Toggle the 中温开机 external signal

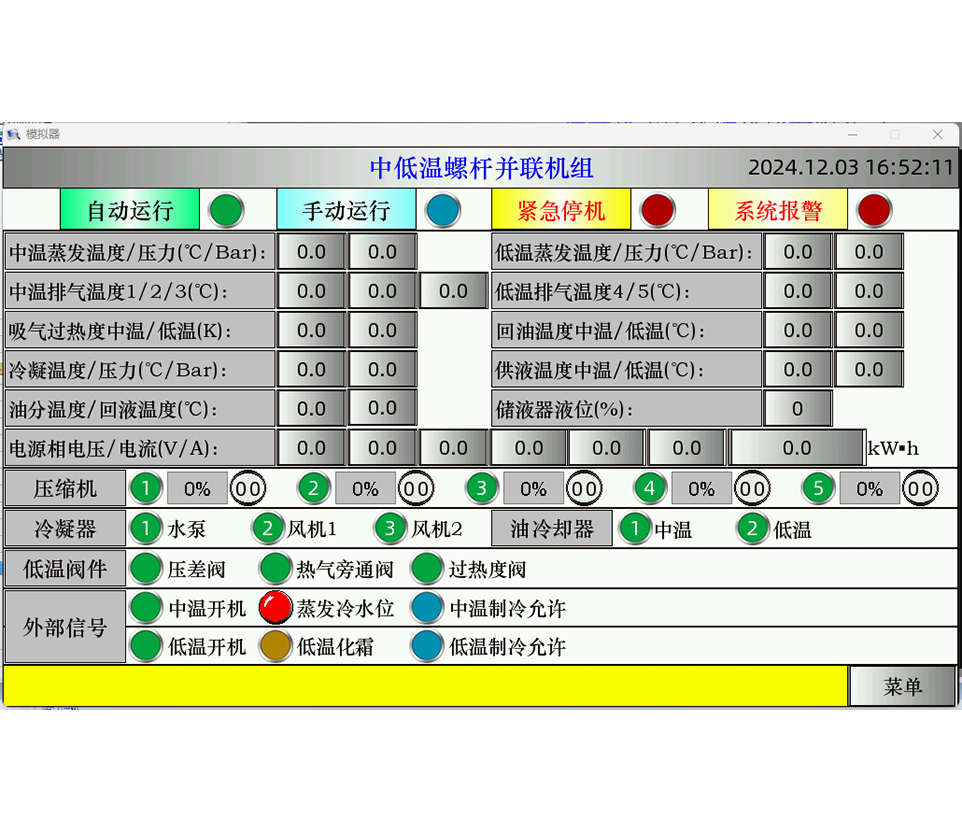coord(146,607)
